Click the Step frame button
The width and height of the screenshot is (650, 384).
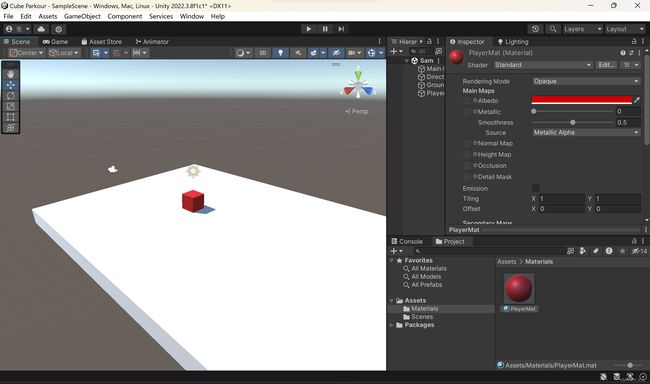[341, 29]
